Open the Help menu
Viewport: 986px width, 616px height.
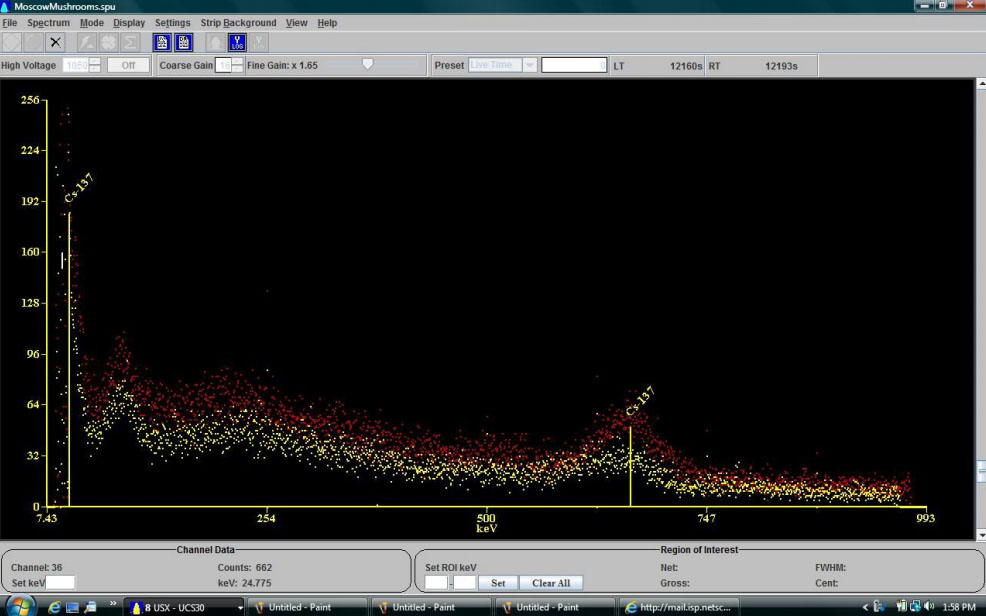[x=327, y=23]
